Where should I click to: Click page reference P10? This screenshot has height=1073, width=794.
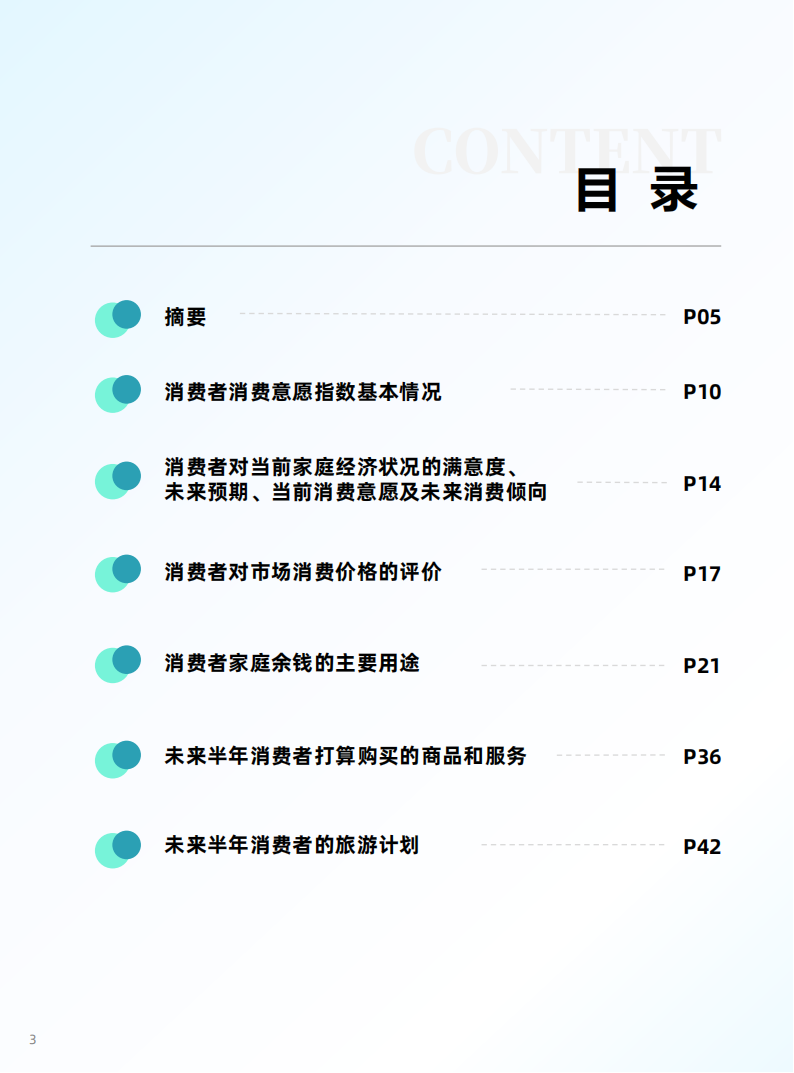coord(701,392)
